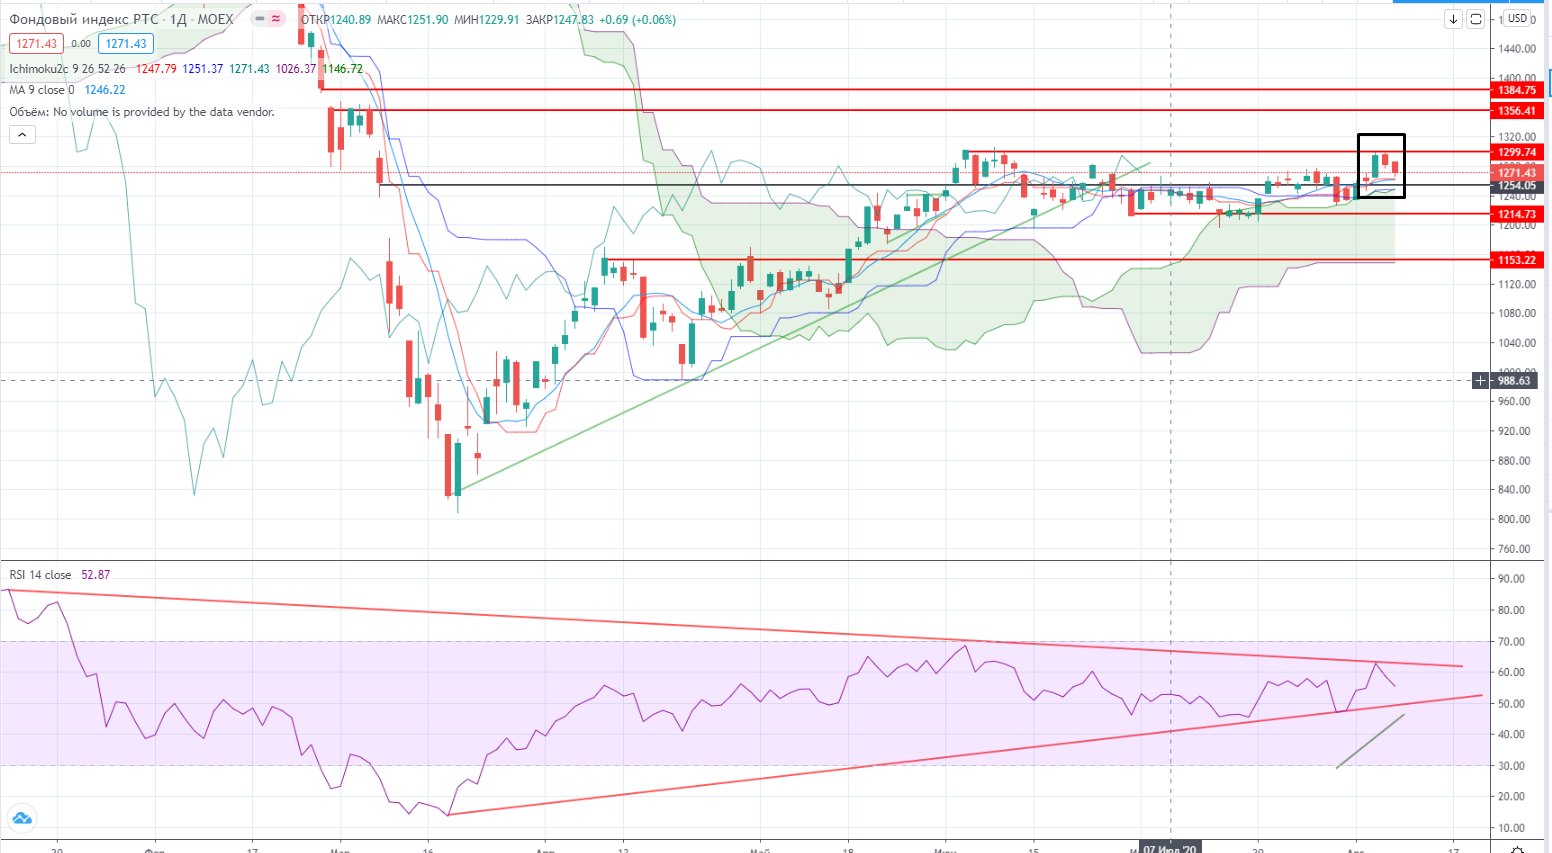Click the 840.00 price scale label
1552x853 pixels.
1514,490
